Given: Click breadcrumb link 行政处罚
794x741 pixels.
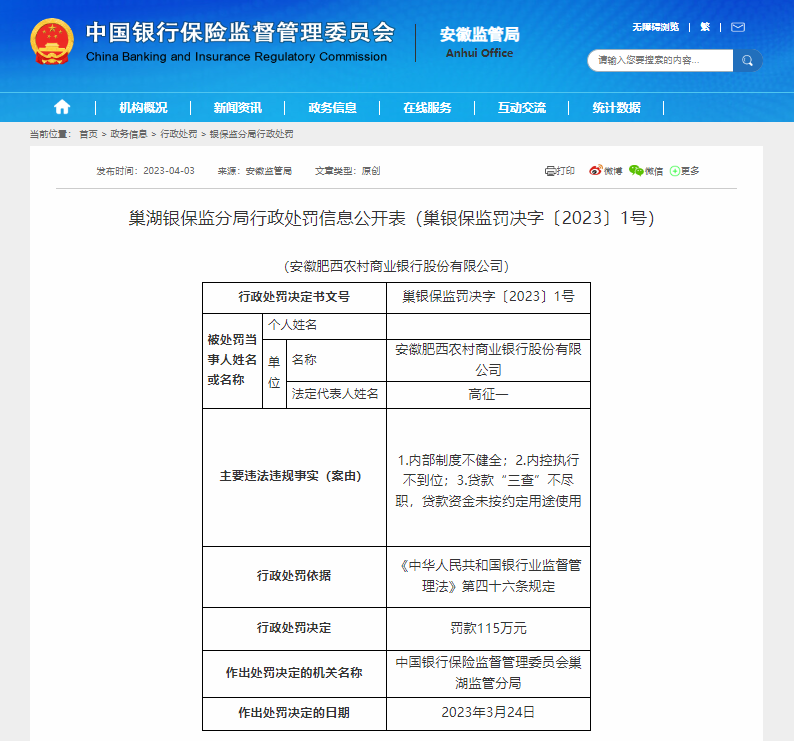Looking at the screenshot, I should [x=179, y=134].
